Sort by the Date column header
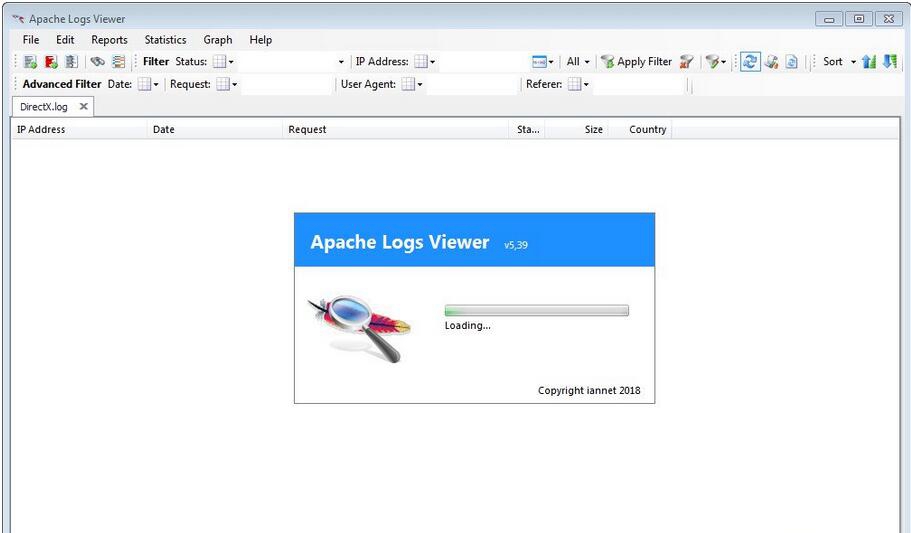911x533 pixels. (x=215, y=130)
